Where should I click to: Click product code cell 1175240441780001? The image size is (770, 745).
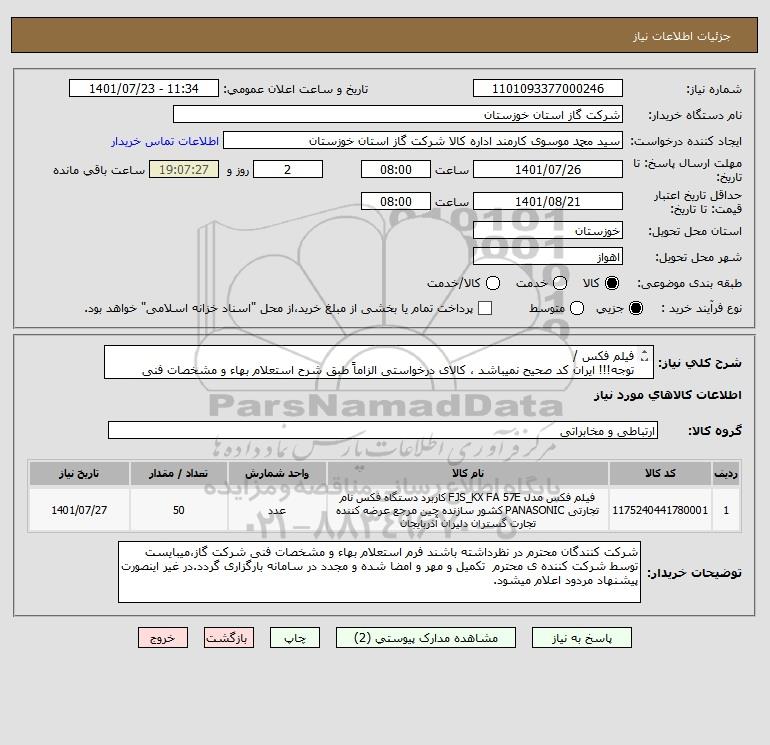[x=660, y=510]
